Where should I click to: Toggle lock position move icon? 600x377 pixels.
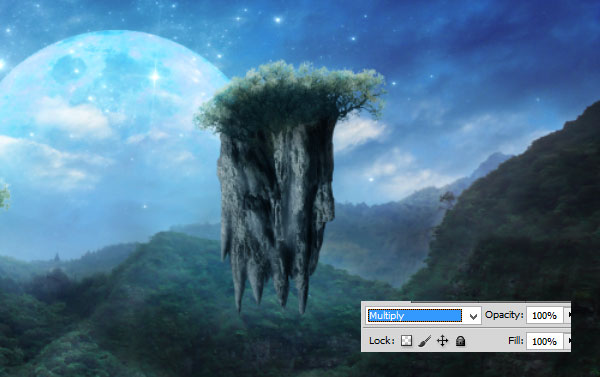click(x=442, y=341)
